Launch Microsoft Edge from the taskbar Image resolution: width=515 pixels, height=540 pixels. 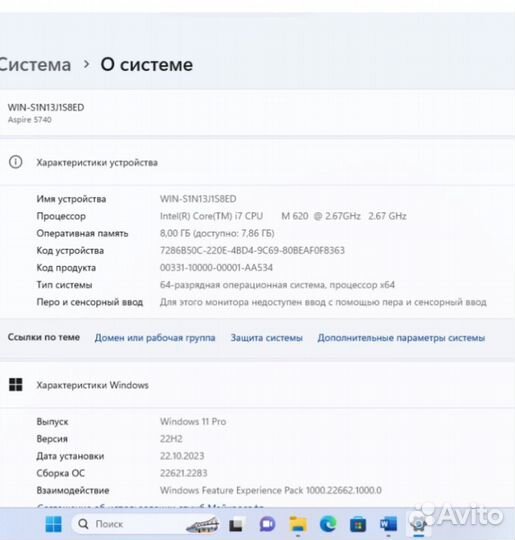click(x=328, y=525)
